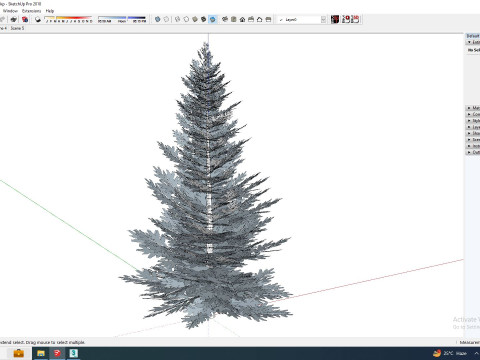Open the teal S app in taskbar
Image resolution: width=480 pixels, height=360 pixels.
[73, 353]
